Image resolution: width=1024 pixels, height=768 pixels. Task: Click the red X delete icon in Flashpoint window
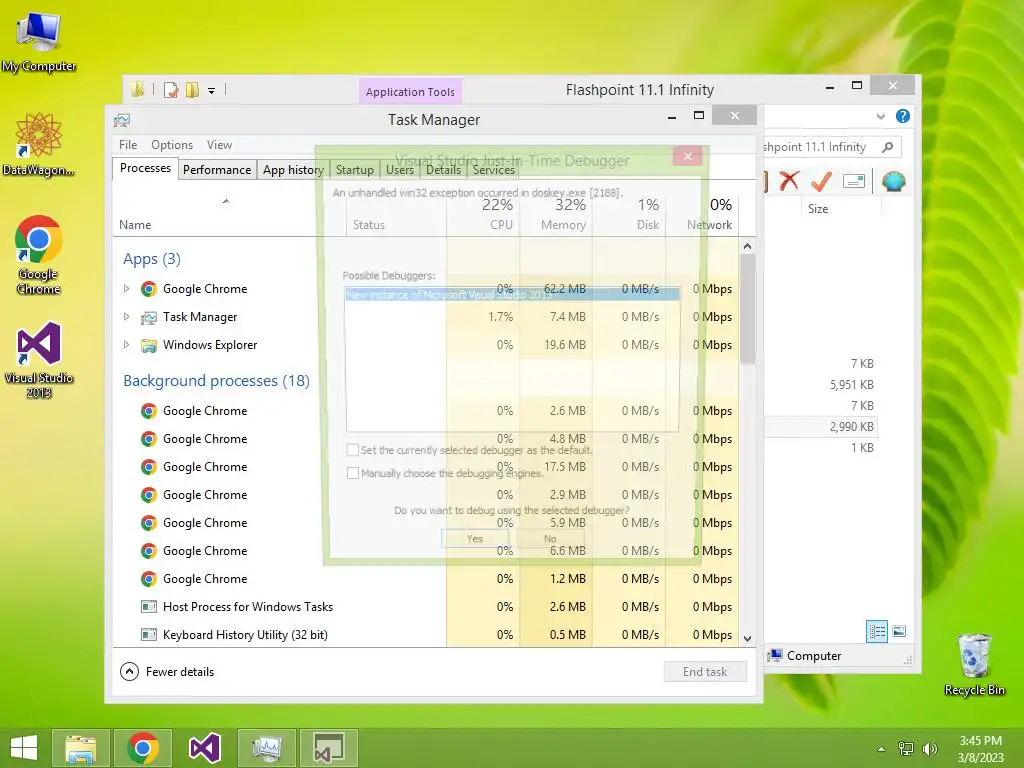coord(789,180)
